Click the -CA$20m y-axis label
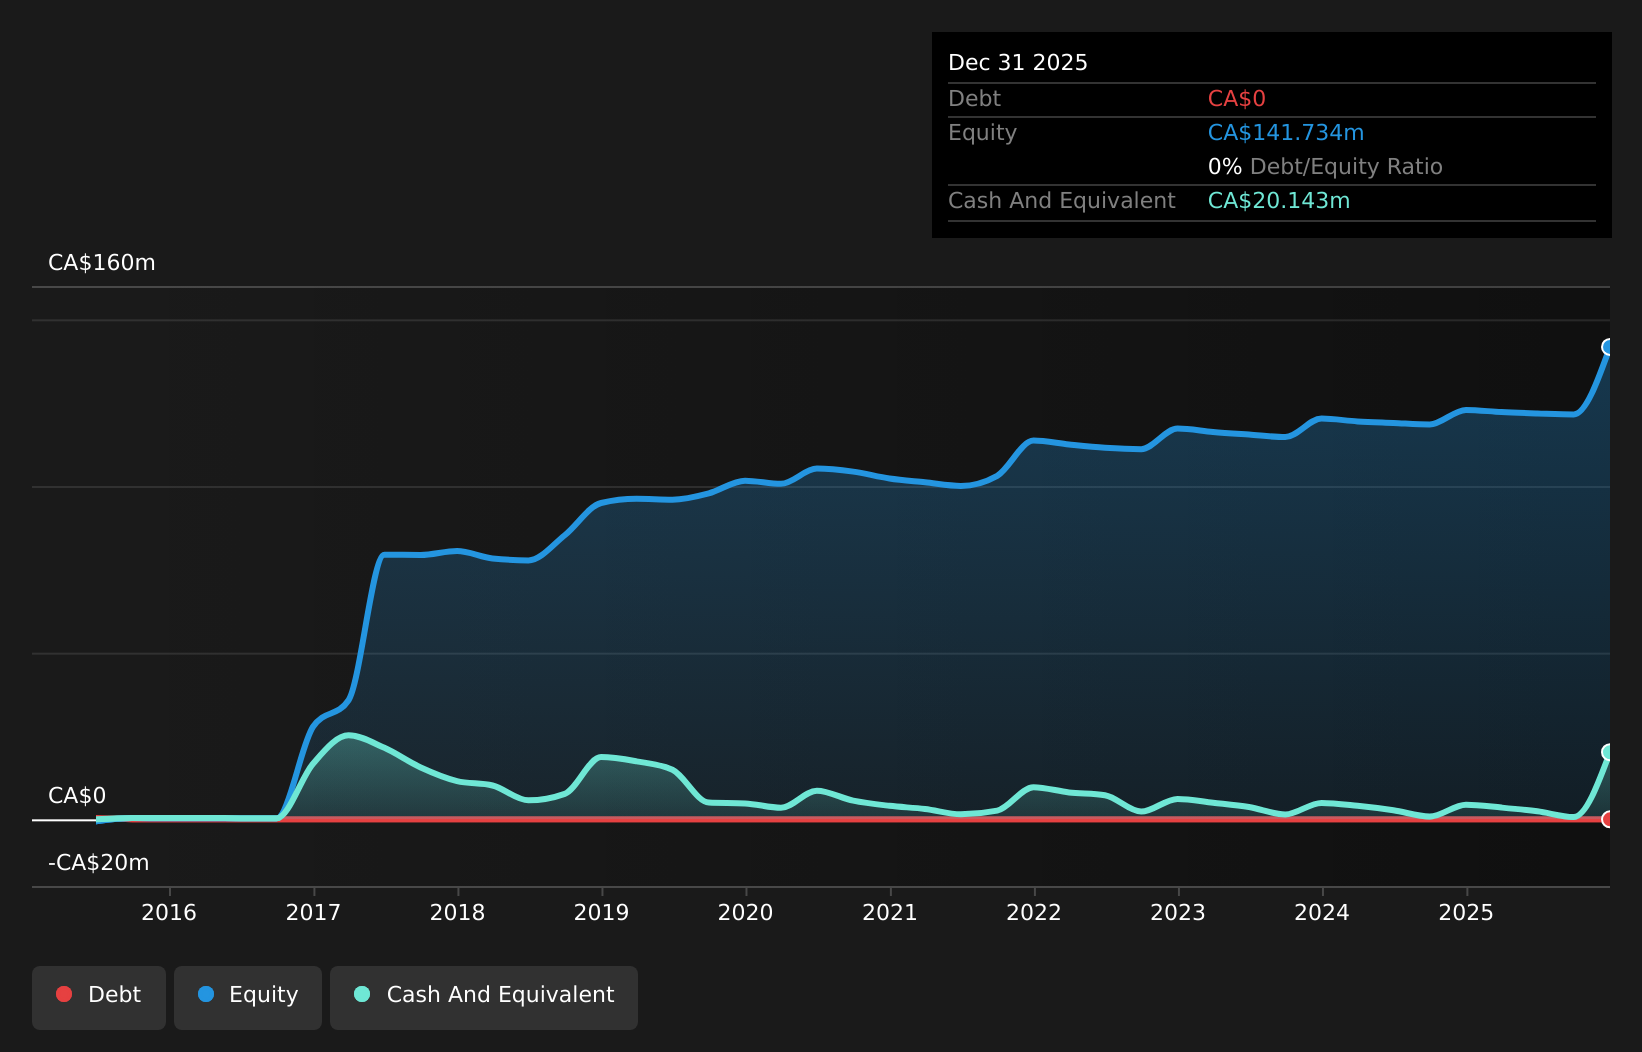The height and width of the screenshot is (1052, 1642). (x=99, y=863)
